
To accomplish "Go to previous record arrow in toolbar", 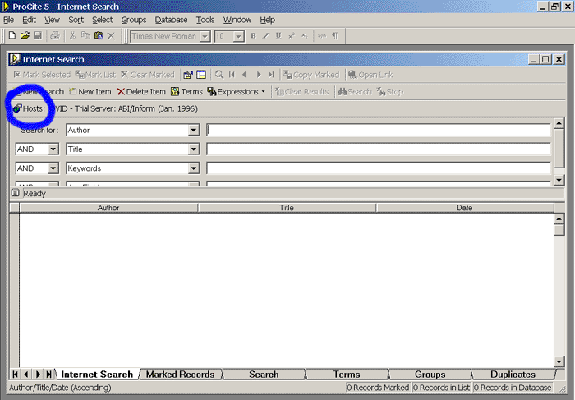I will pos(245,75).
